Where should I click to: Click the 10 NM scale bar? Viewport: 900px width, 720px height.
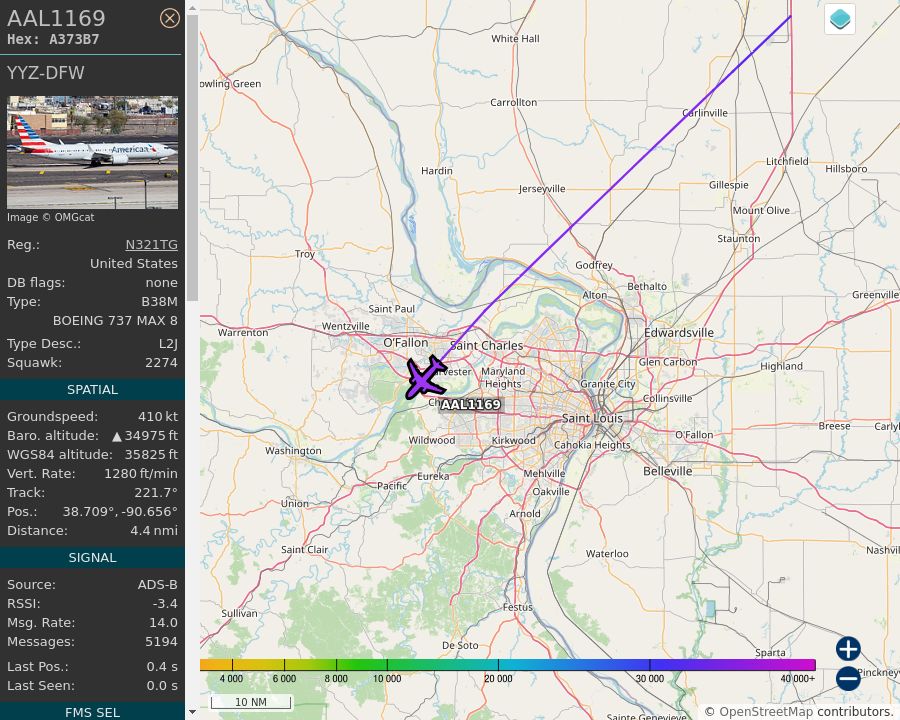click(x=251, y=702)
